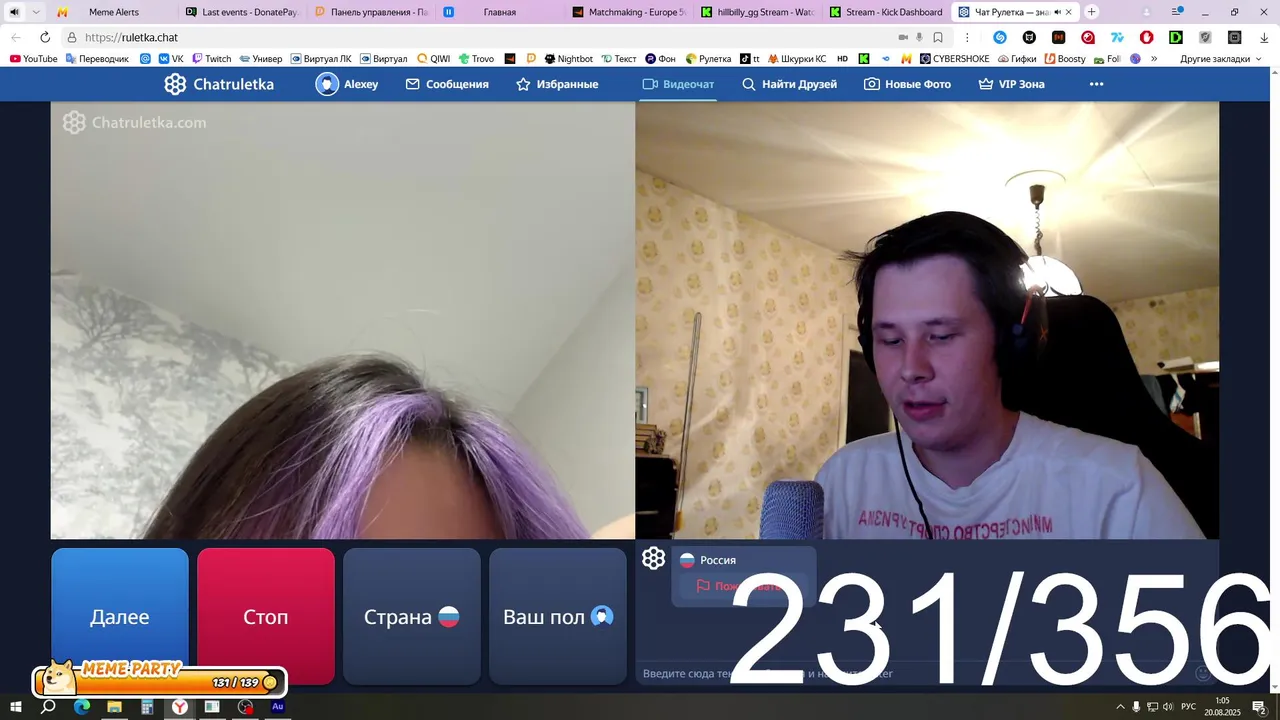Open the Страна country selector
Viewport: 1280px width, 720px height.
412,616
